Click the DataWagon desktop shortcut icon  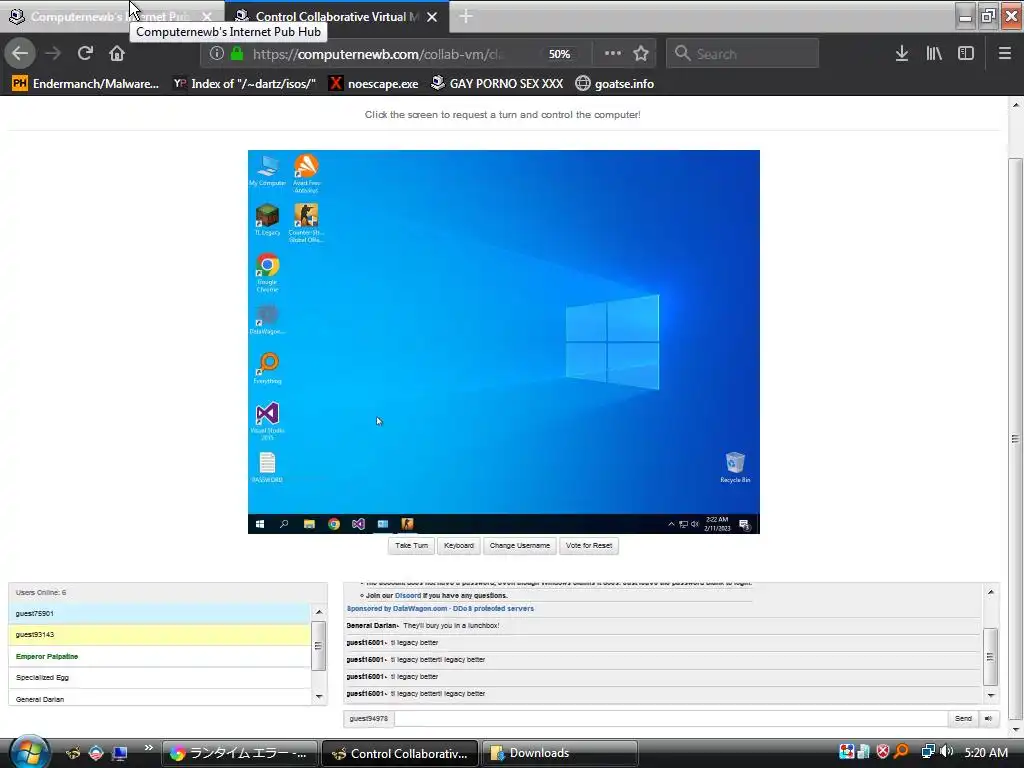click(x=267, y=319)
